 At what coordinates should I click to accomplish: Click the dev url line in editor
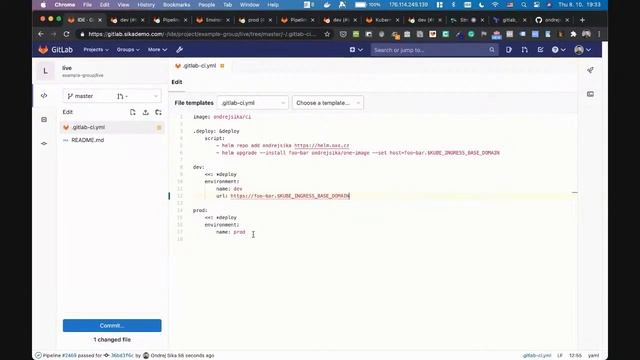click(282, 196)
